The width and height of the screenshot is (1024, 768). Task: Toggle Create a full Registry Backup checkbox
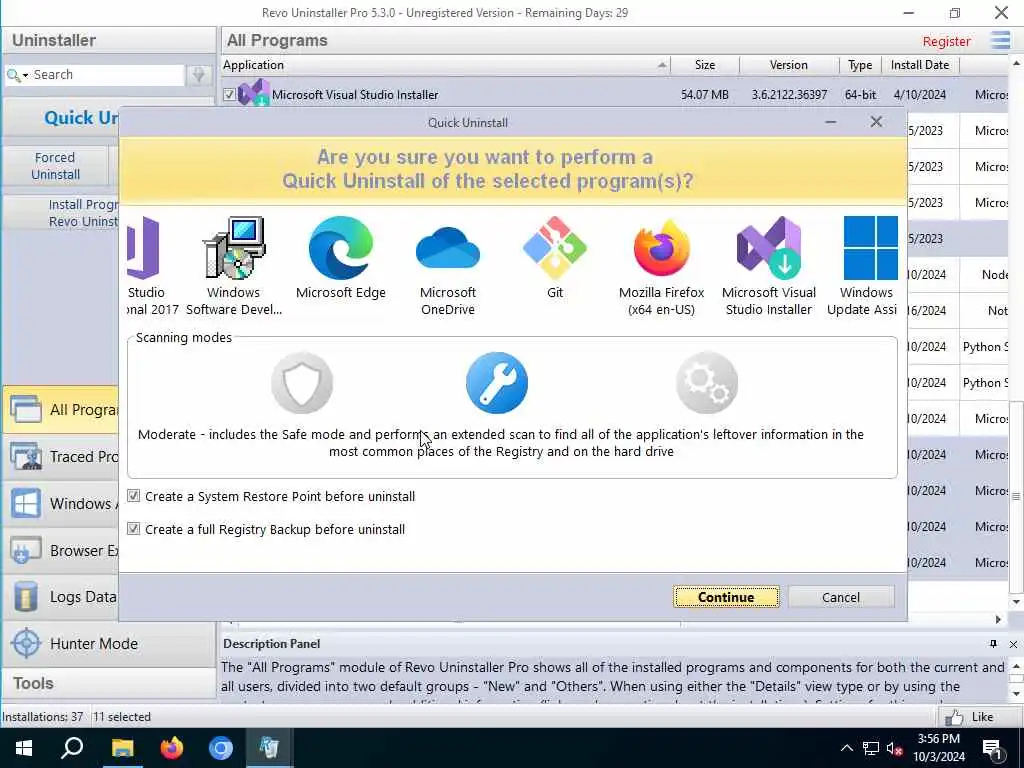point(133,528)
